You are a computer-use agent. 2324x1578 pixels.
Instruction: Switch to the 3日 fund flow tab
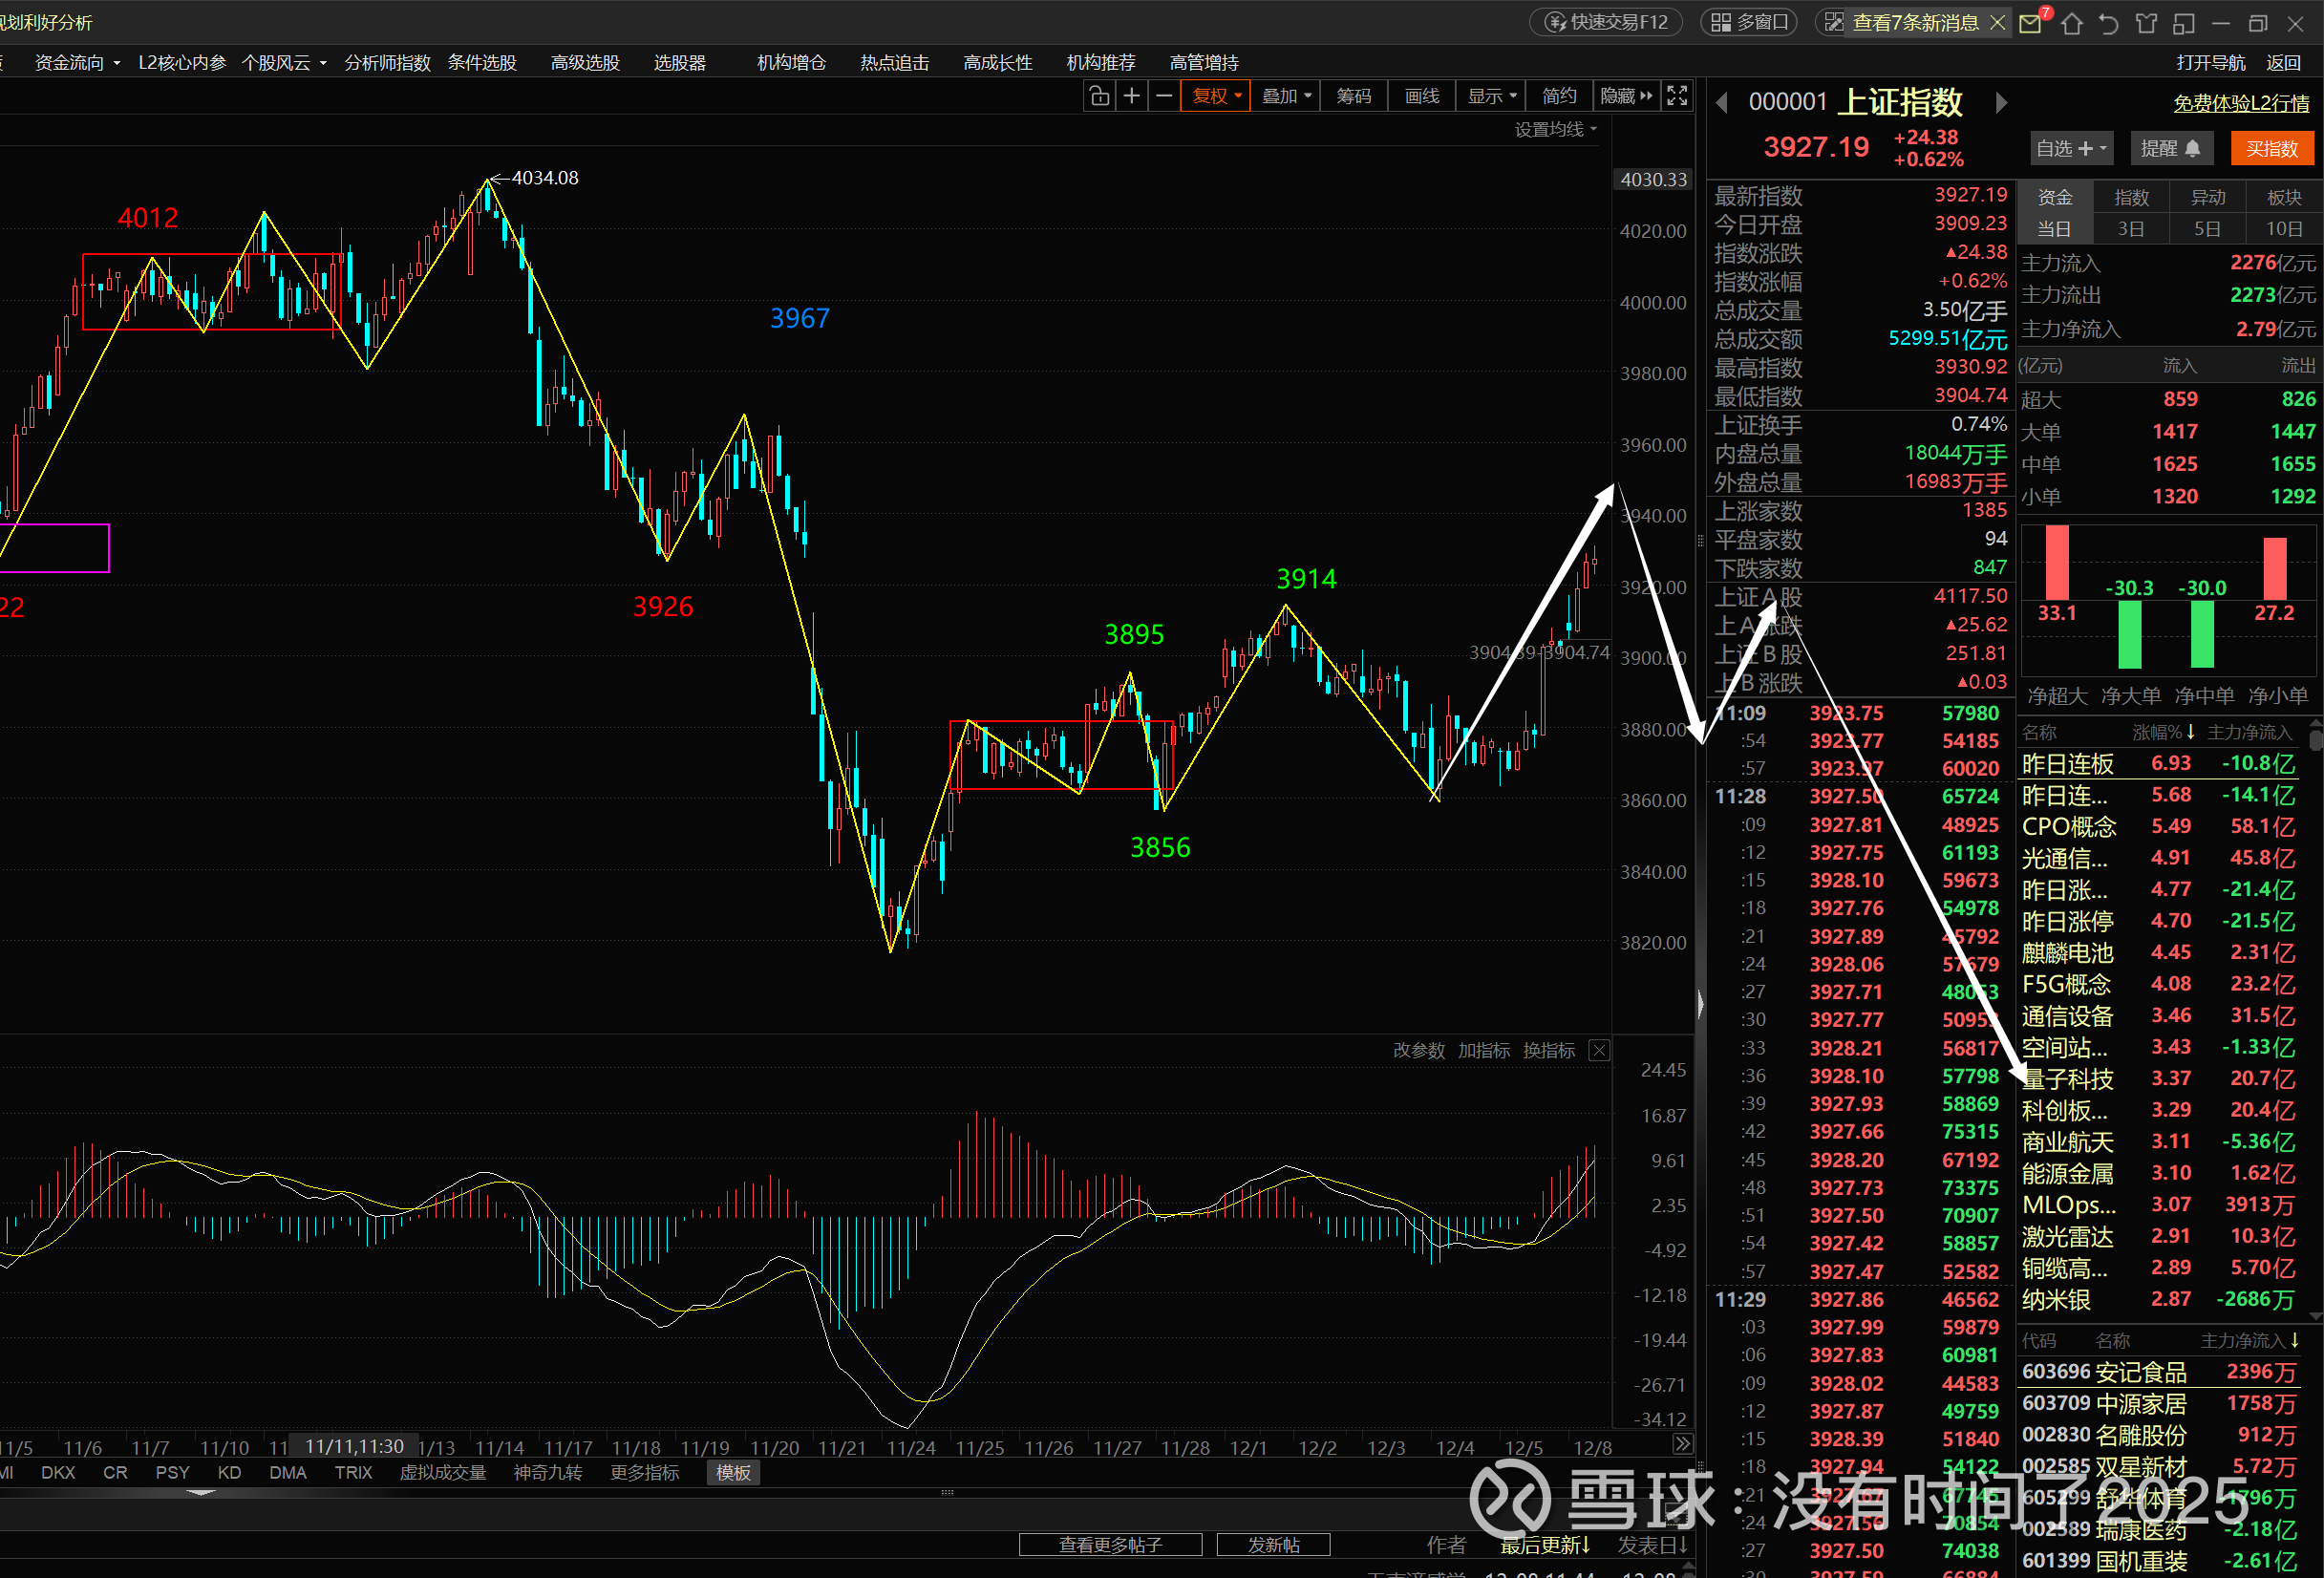pos(2130,229)
